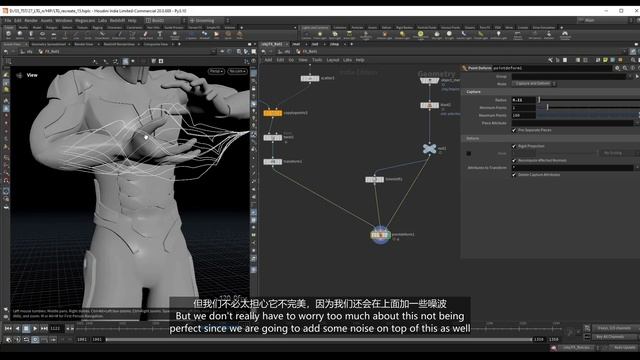Click the Point Light shelf tool
640x360 pixels.
320,35
